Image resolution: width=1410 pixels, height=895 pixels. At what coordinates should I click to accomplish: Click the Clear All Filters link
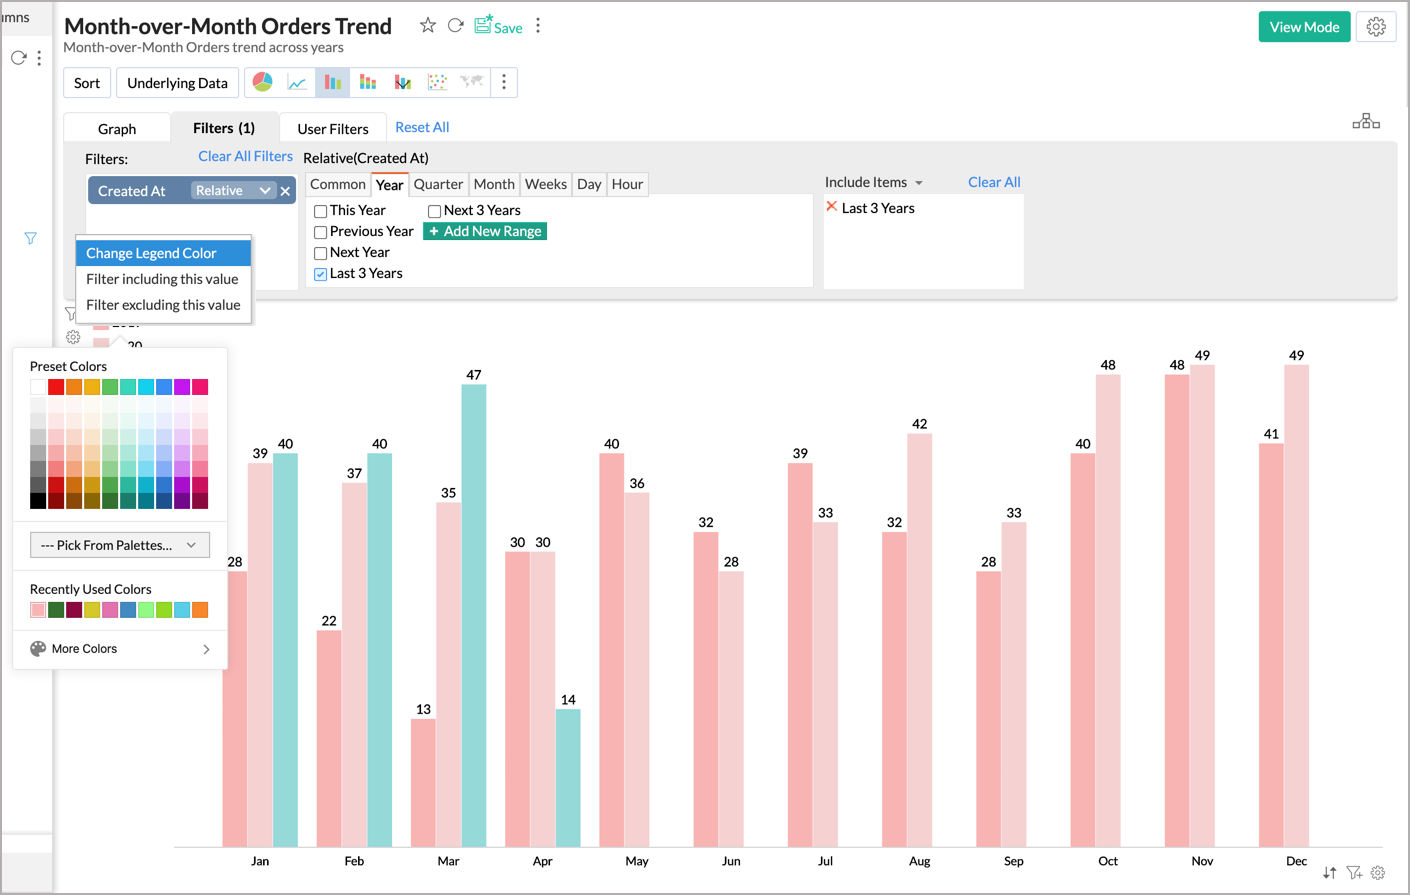pyautogui.click(x=245, y=156)
